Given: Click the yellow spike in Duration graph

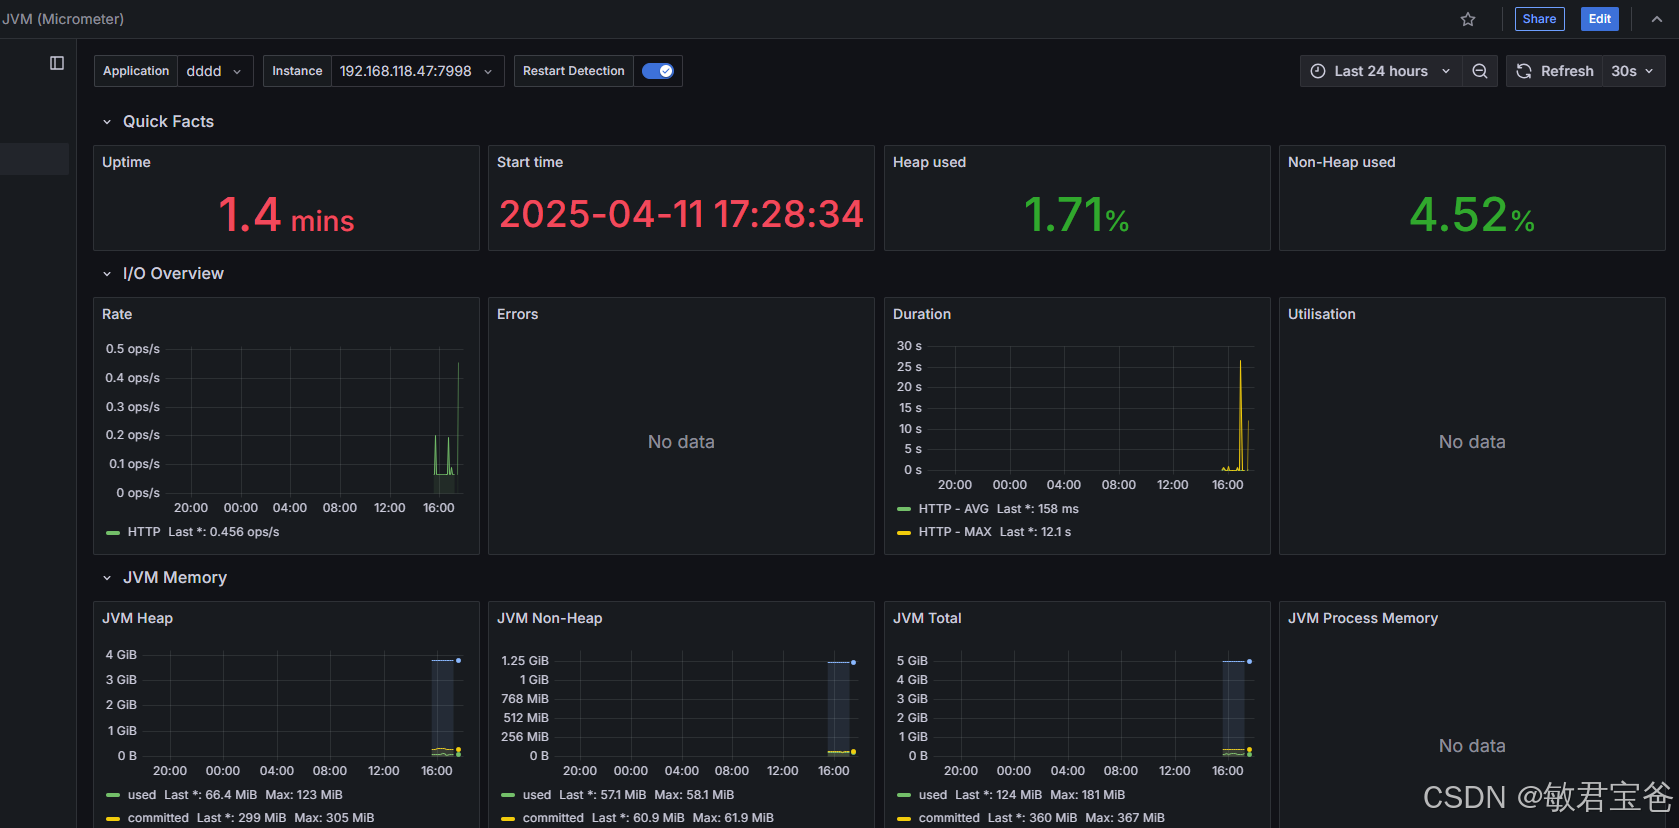Looking at the screenshot, I should (x=1240, y=415).
